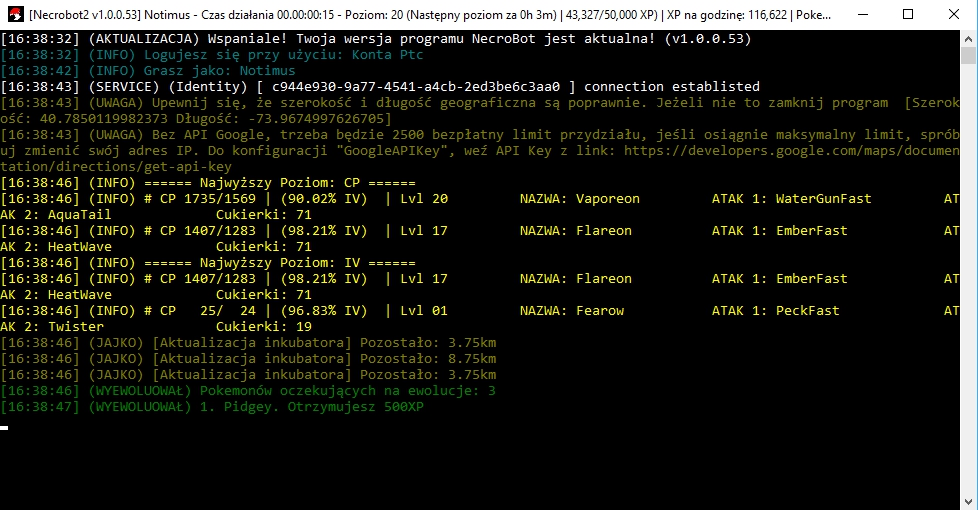Click the 'Najwyższy Poziom: CP' header line
The image size is (978, 510).
[x=208, y=183]
